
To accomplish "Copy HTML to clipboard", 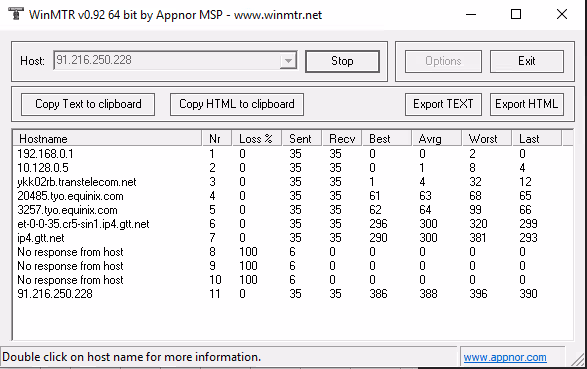I will (237, 104).
